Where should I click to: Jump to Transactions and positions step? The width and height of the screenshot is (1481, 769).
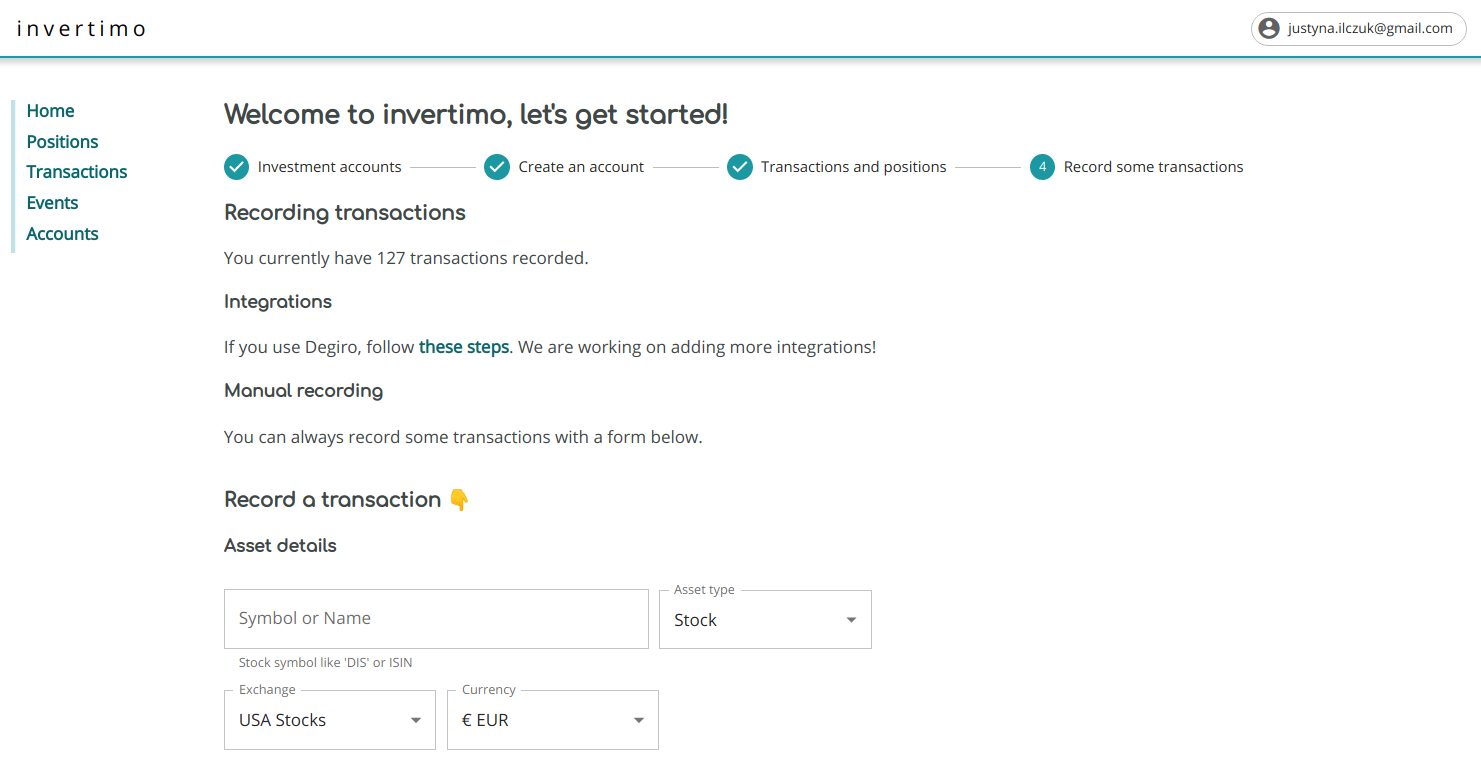click(853, 167)
